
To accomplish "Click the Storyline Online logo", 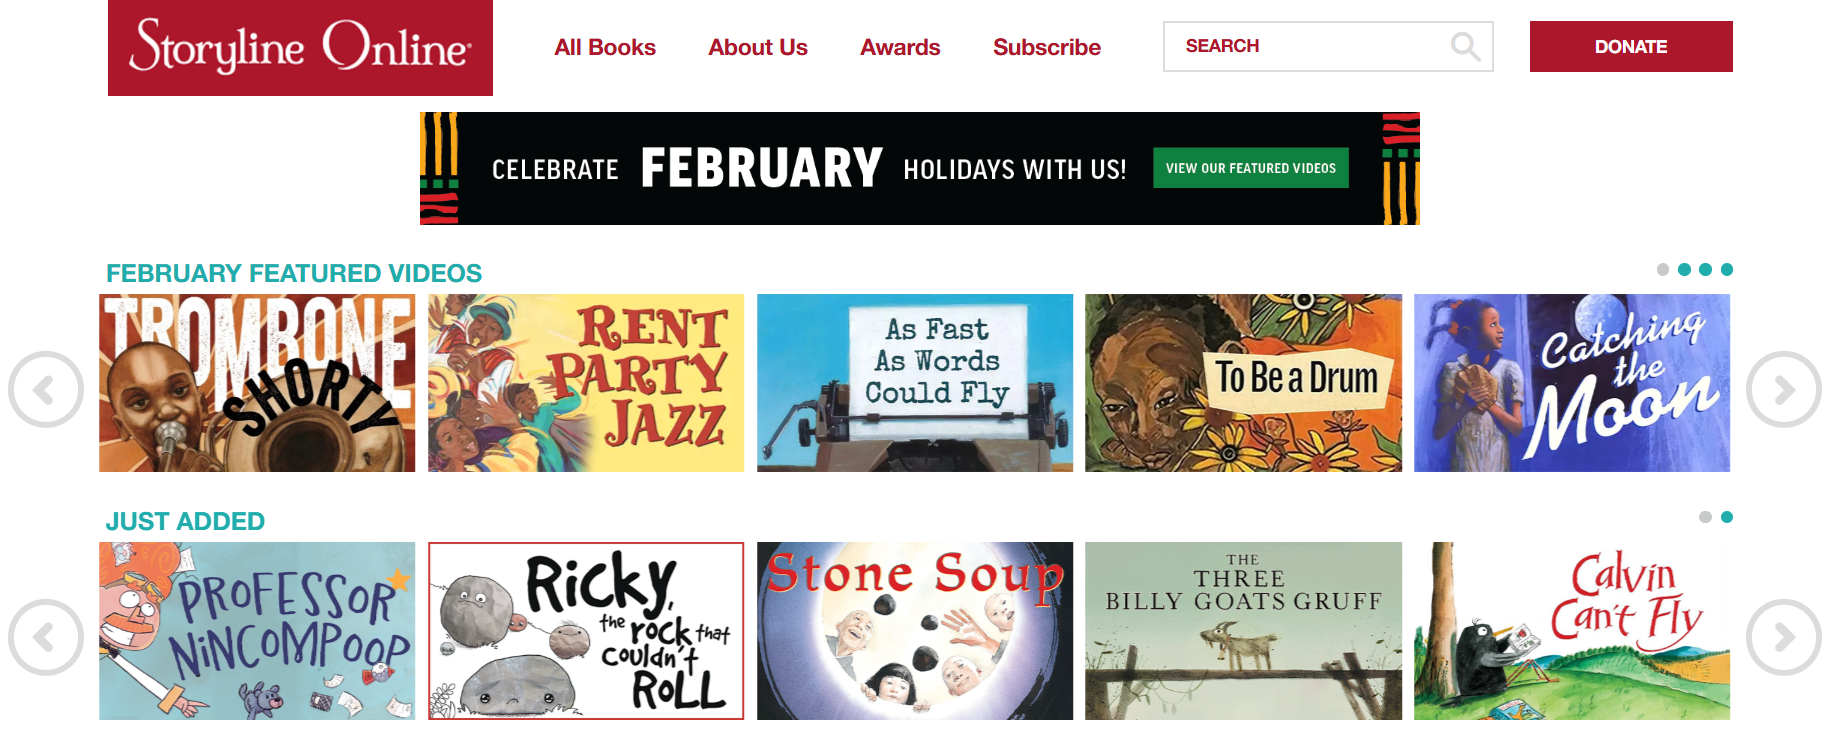I will pyautogui.click(x=300, y=48).
